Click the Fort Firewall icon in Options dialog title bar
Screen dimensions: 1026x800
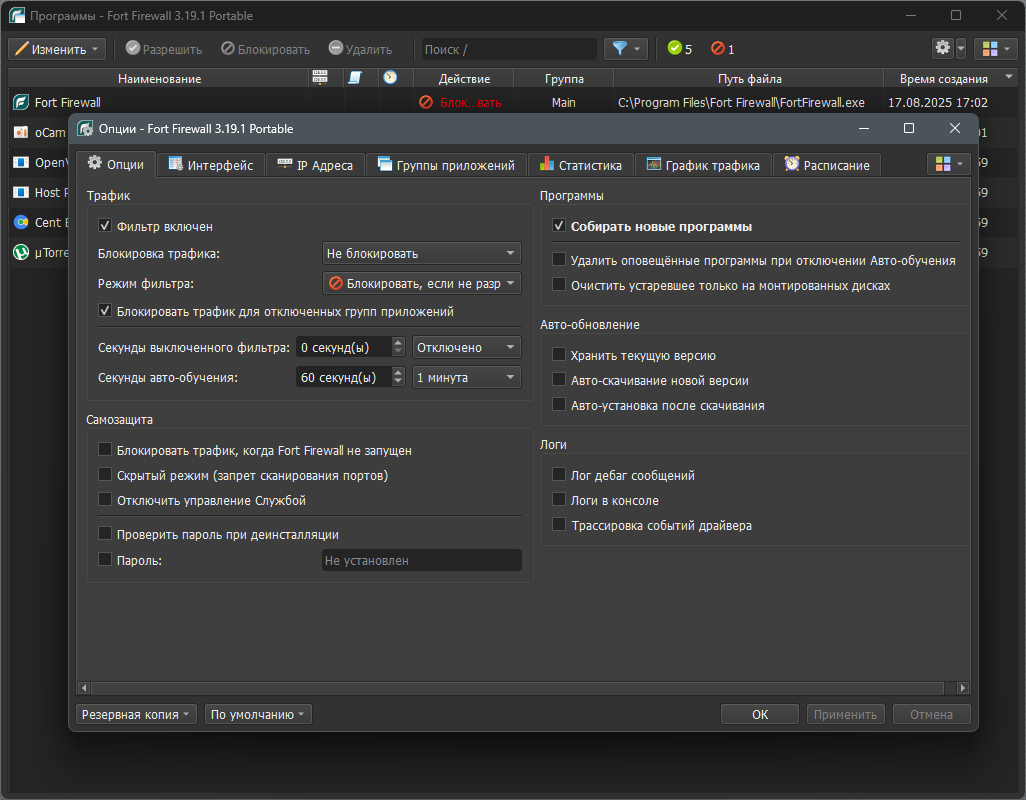click(x=85, y=128)
